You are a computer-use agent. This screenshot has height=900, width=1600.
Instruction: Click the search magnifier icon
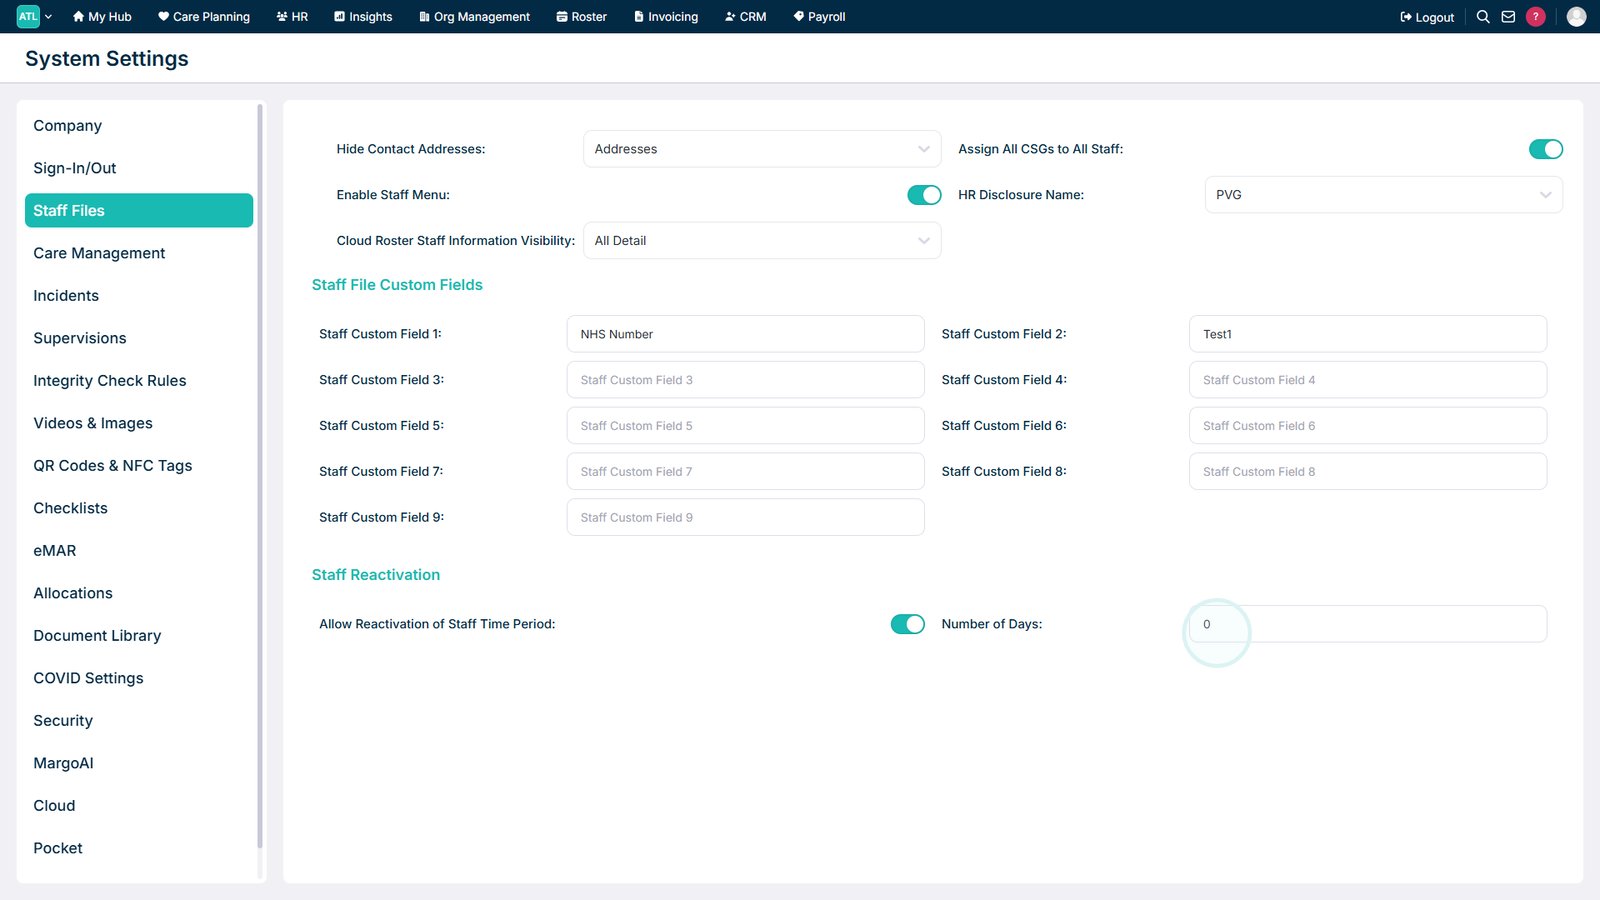[1483, 17]
